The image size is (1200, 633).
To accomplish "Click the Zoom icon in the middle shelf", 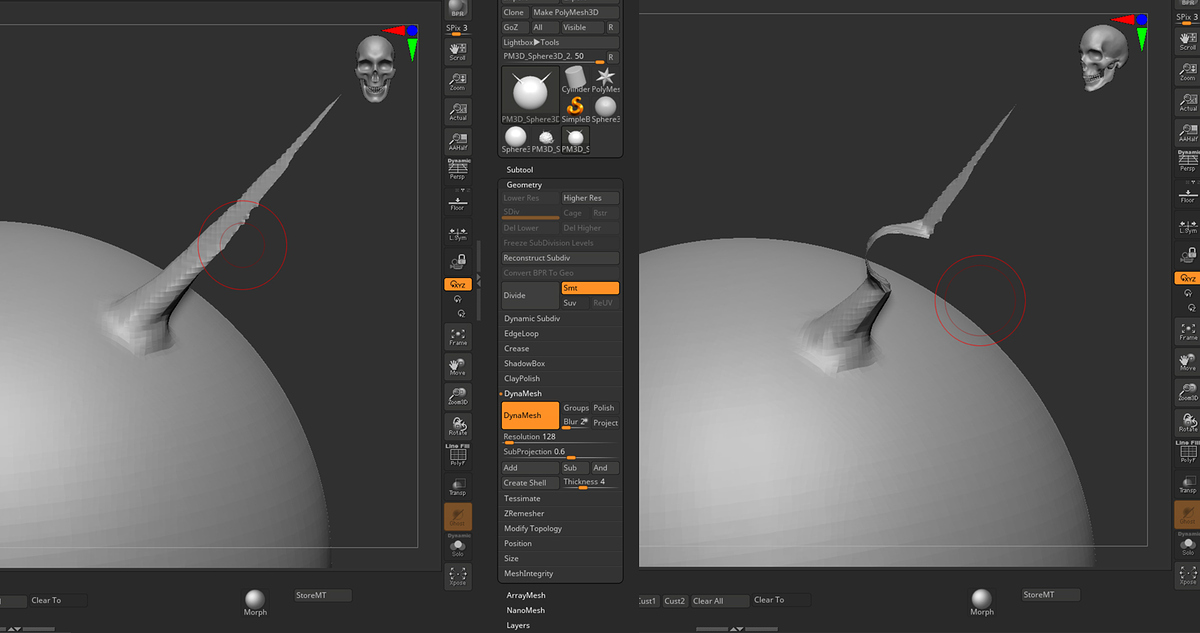I will click(x=457, y=81).
